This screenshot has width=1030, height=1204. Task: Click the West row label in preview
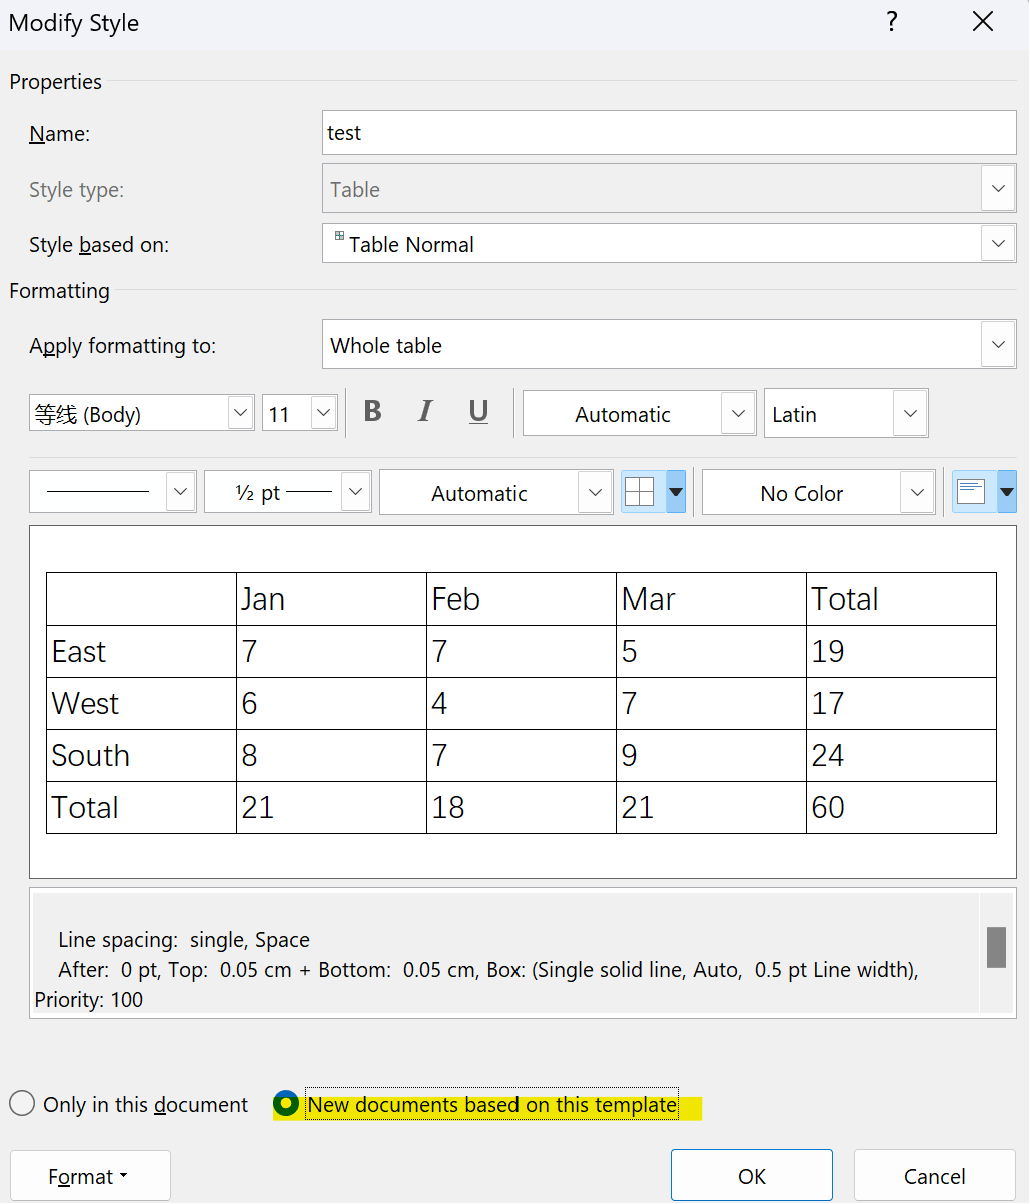pyautogui.click(x=141, y=703)
